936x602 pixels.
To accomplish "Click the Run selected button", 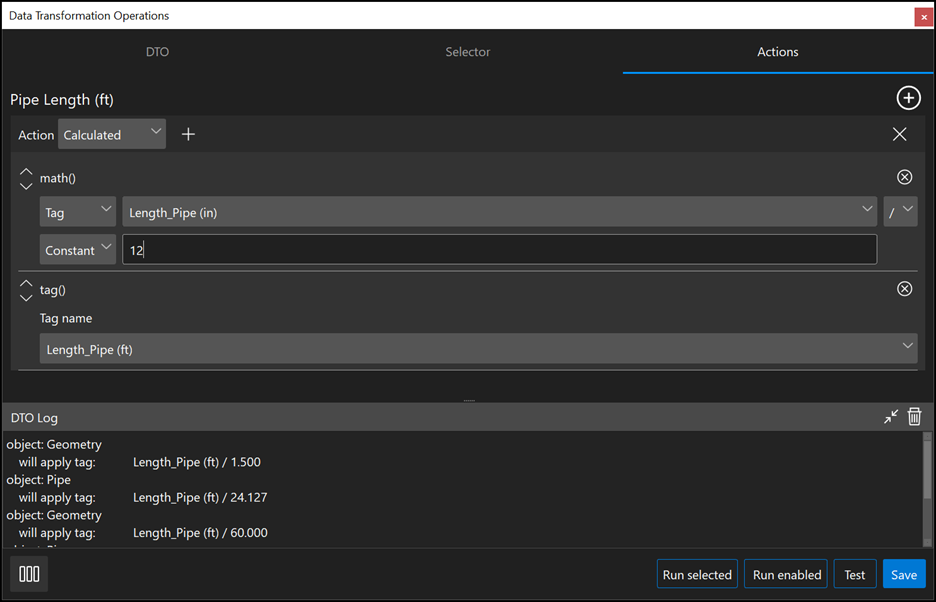I will point(697,574).
